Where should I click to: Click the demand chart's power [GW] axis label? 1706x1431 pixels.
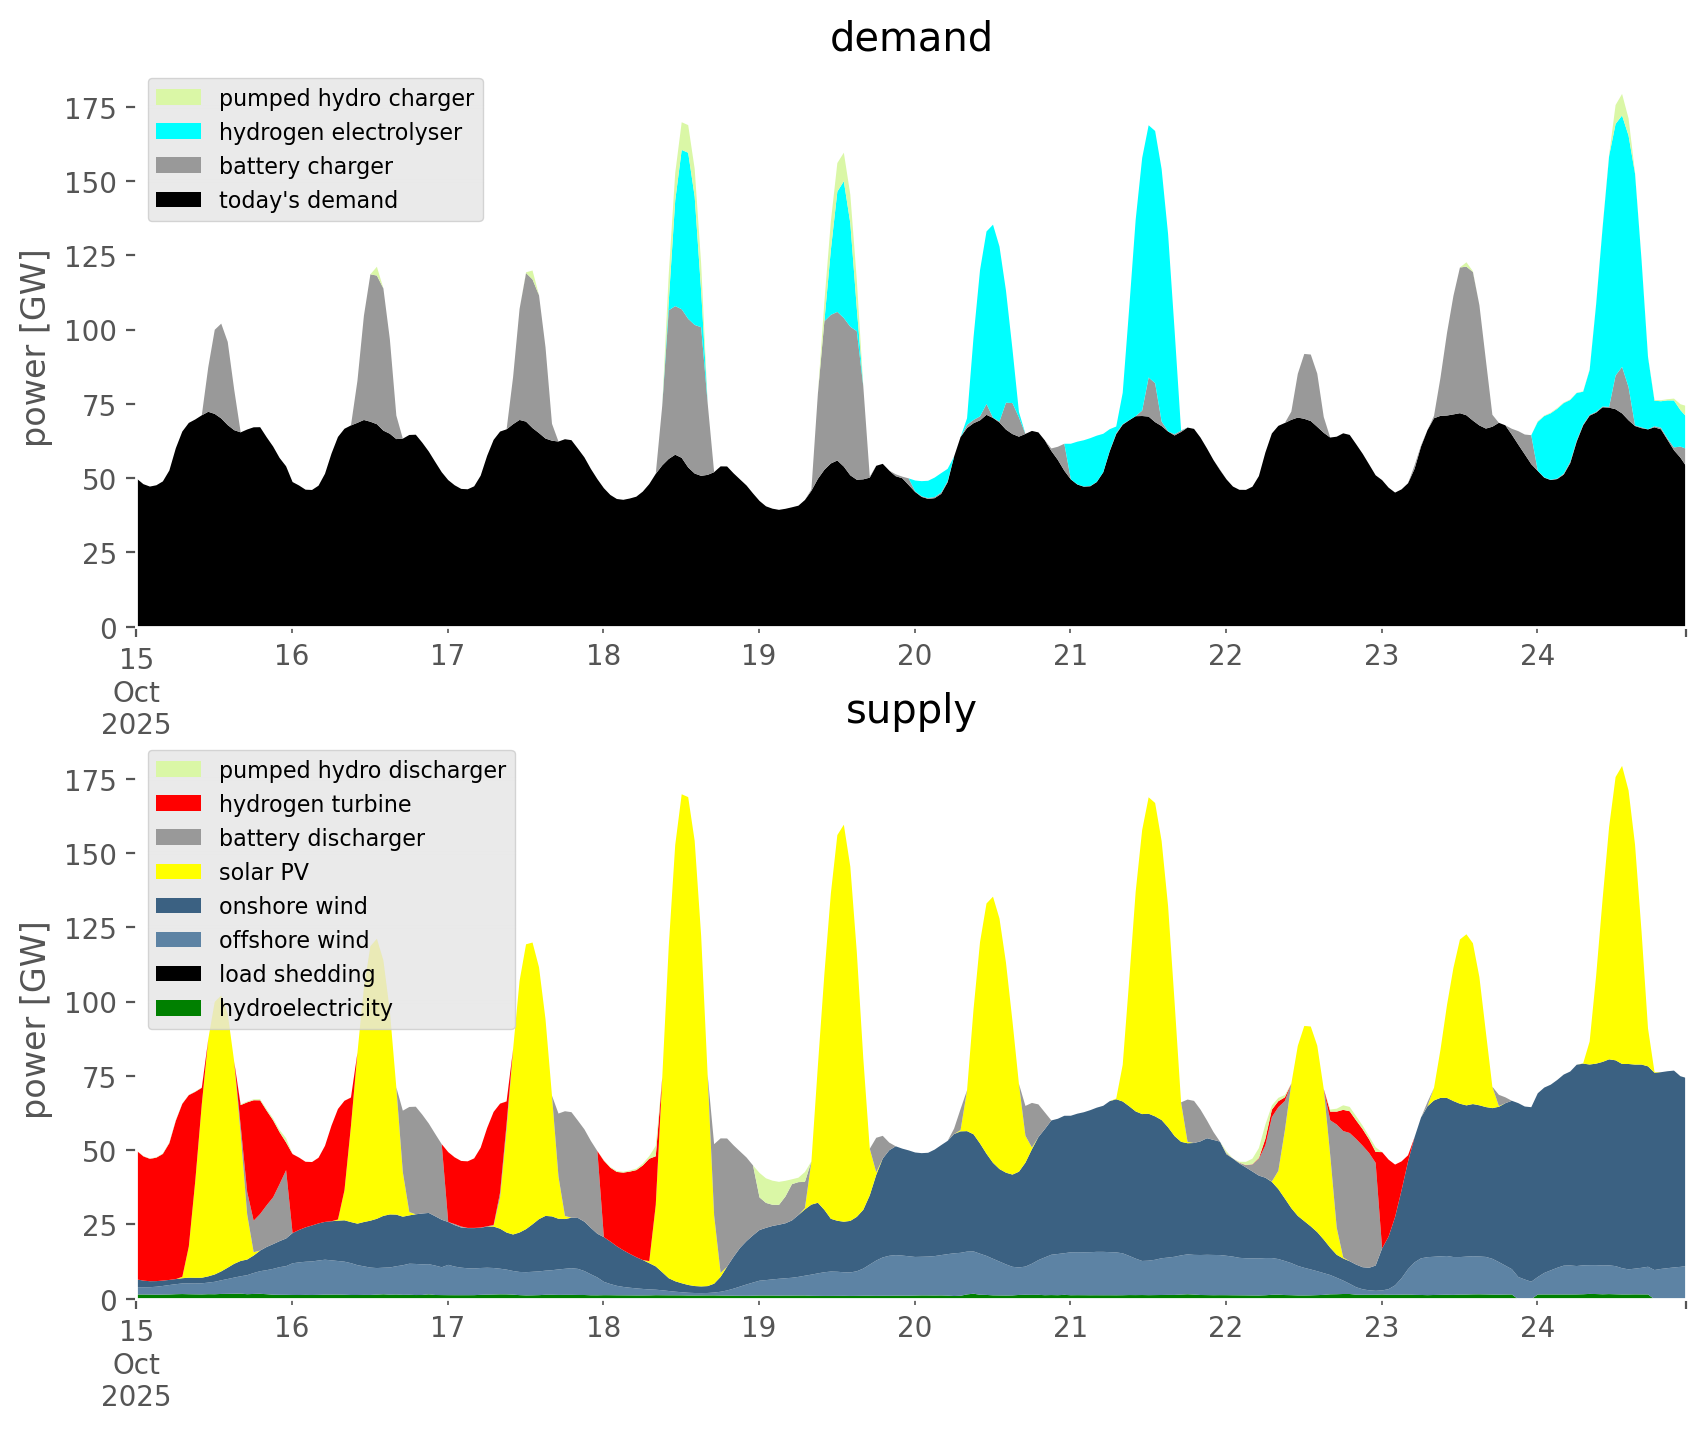pos(35,348)
